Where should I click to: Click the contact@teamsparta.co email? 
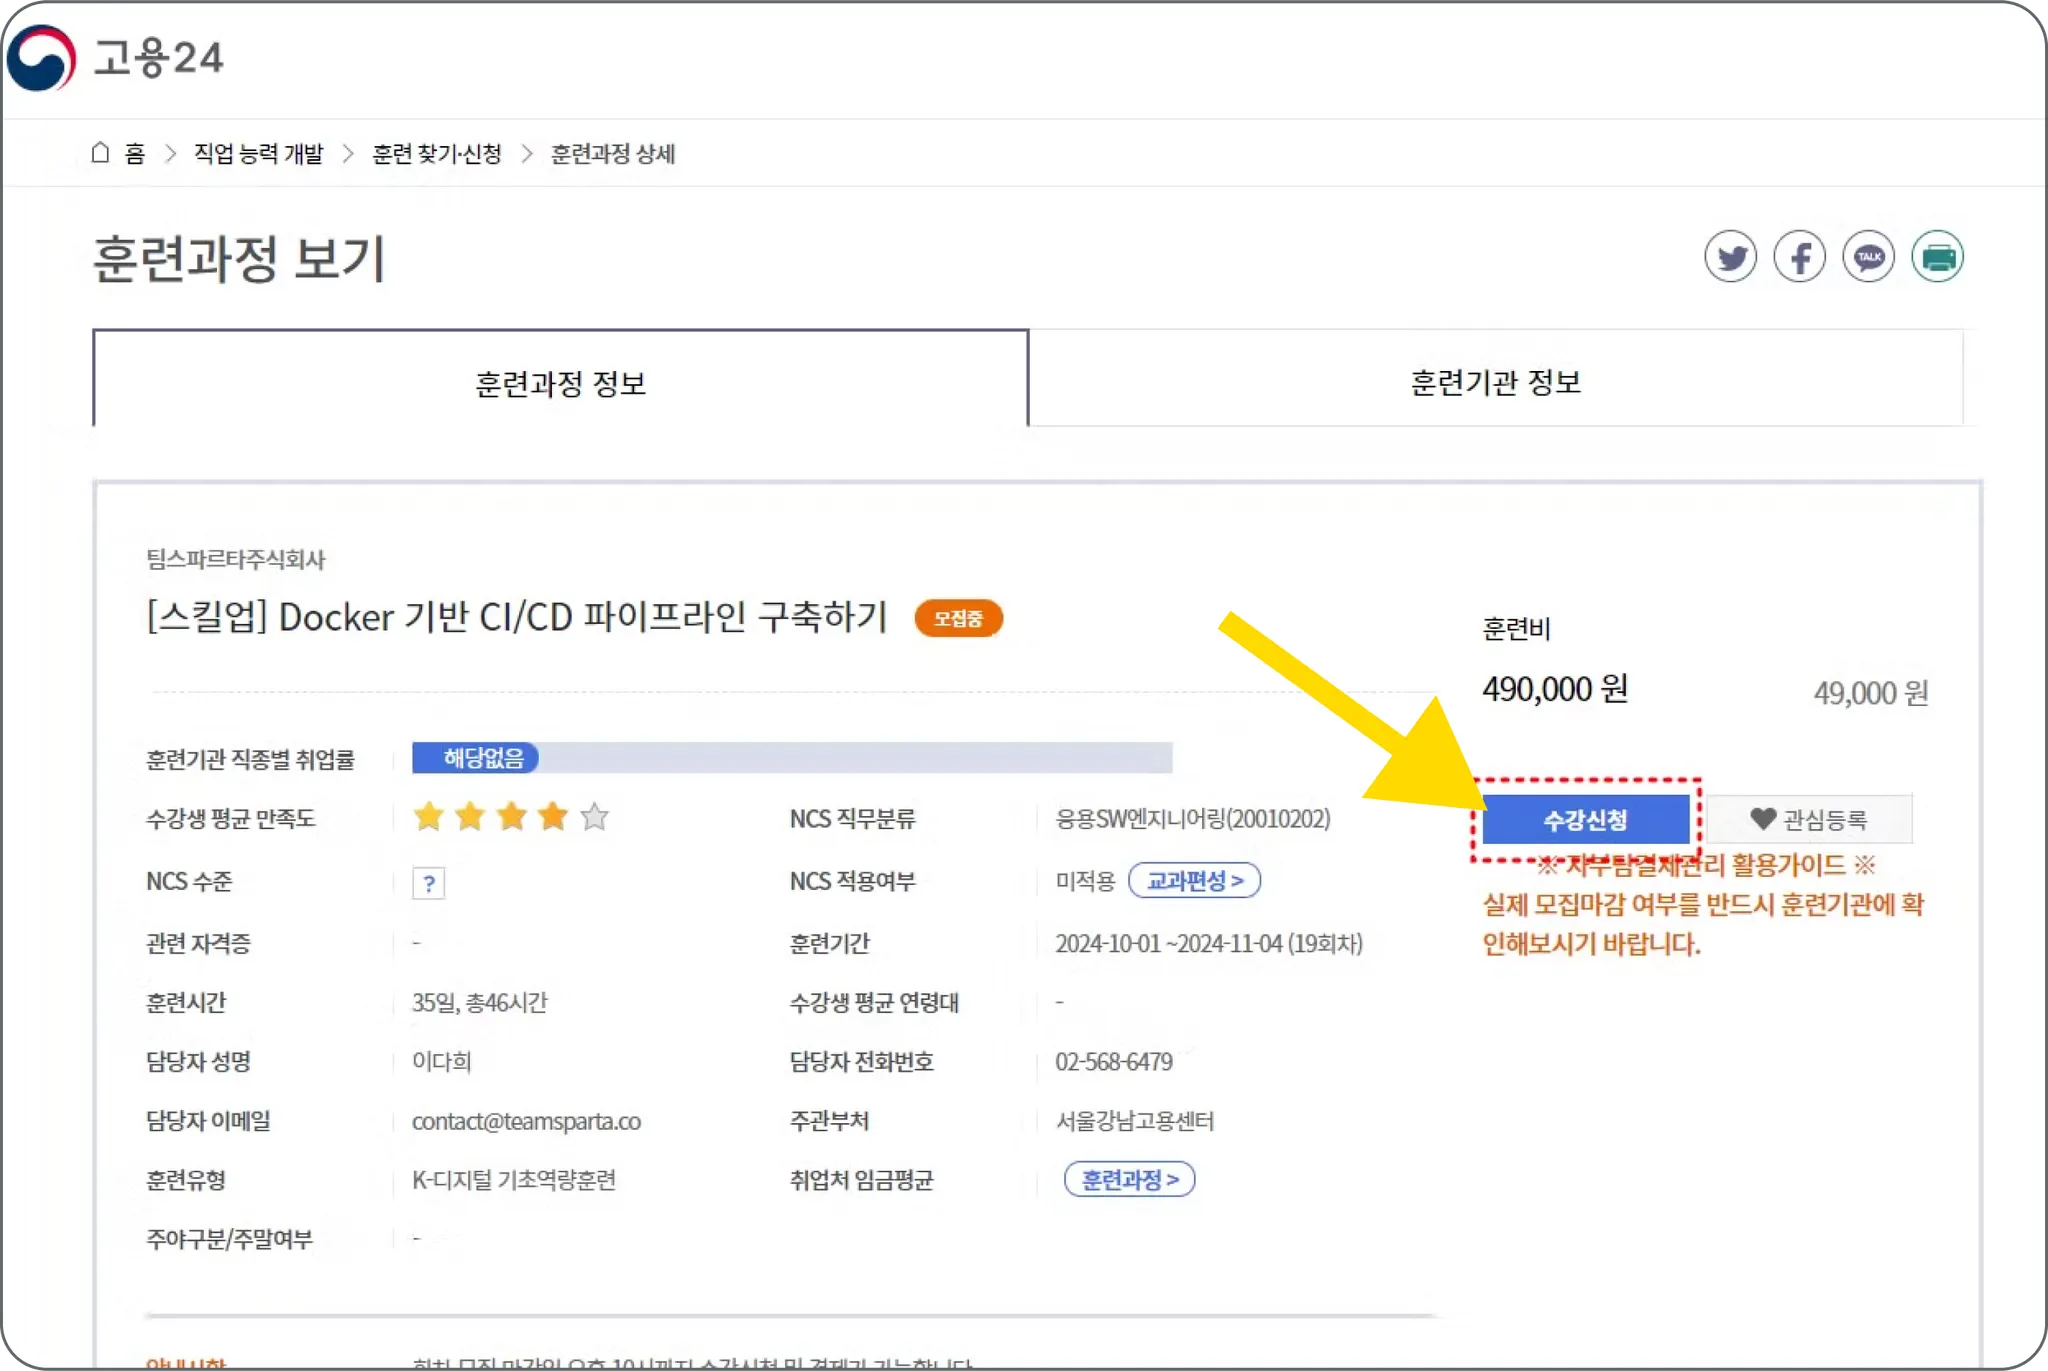click(x=526, y=1121)
